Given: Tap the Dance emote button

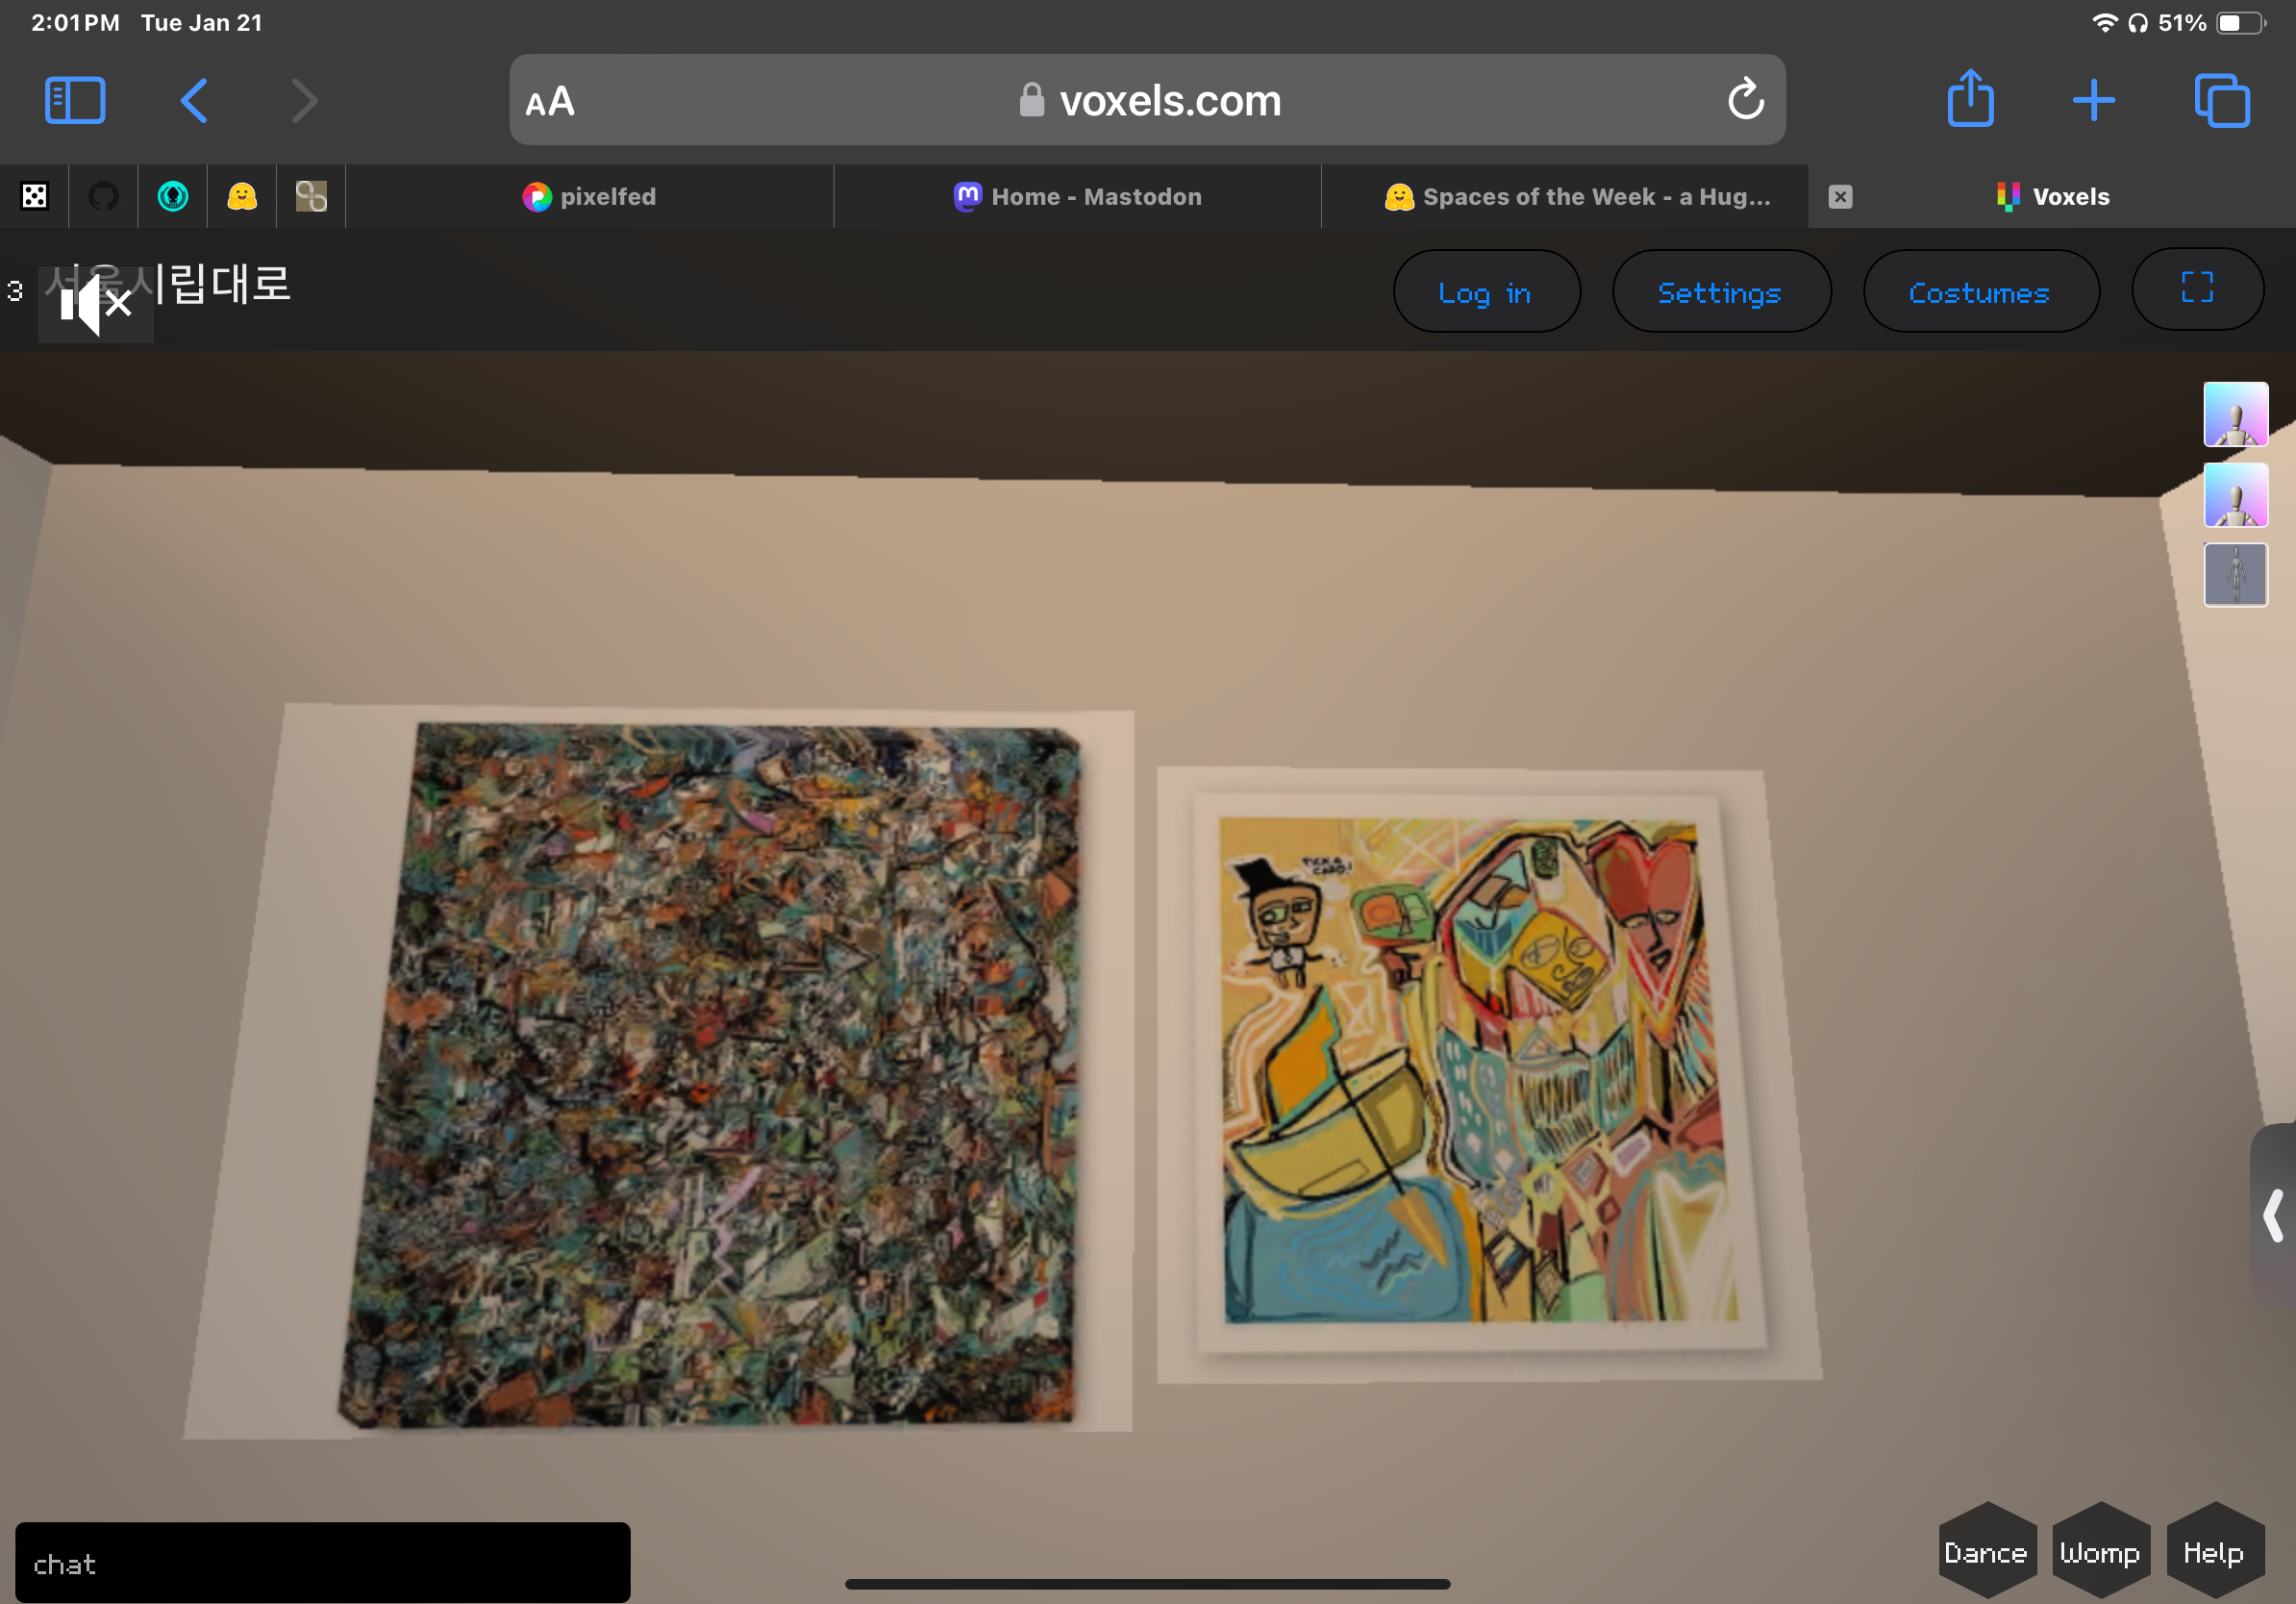Looking at the screenshot, I should click(1986, 1552).
